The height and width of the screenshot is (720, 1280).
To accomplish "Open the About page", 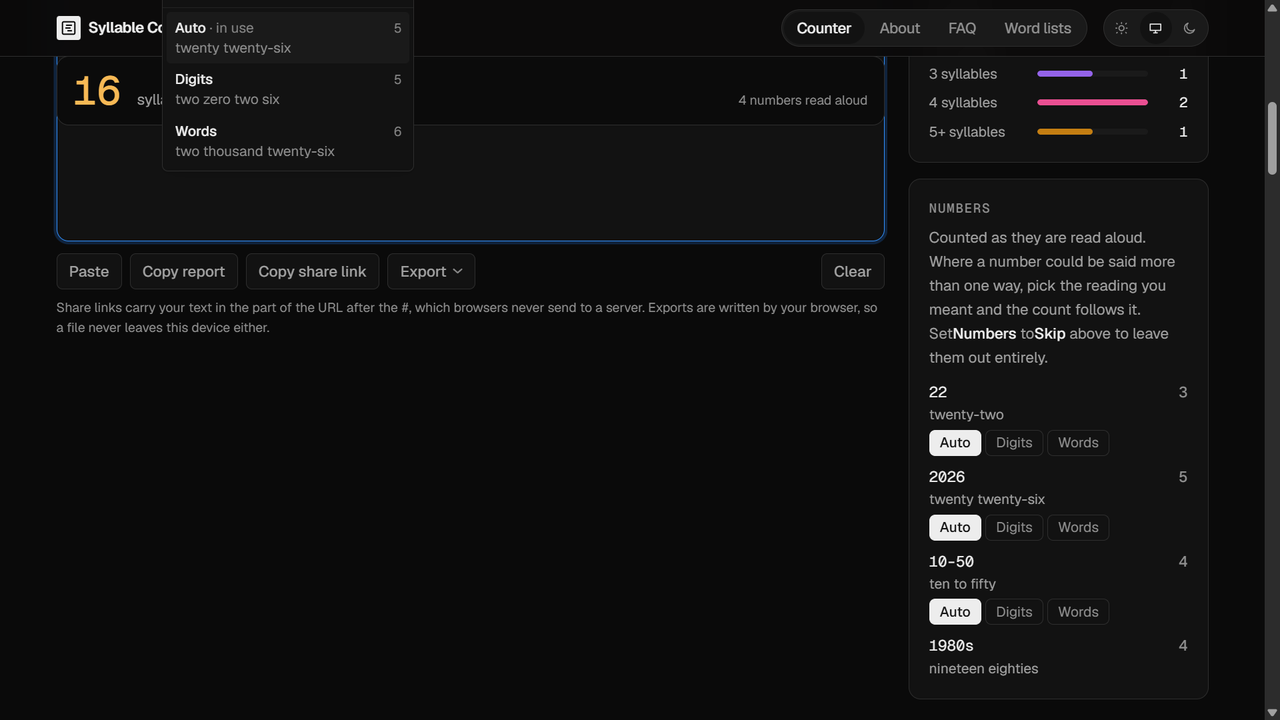I will (x=900, y=28).
